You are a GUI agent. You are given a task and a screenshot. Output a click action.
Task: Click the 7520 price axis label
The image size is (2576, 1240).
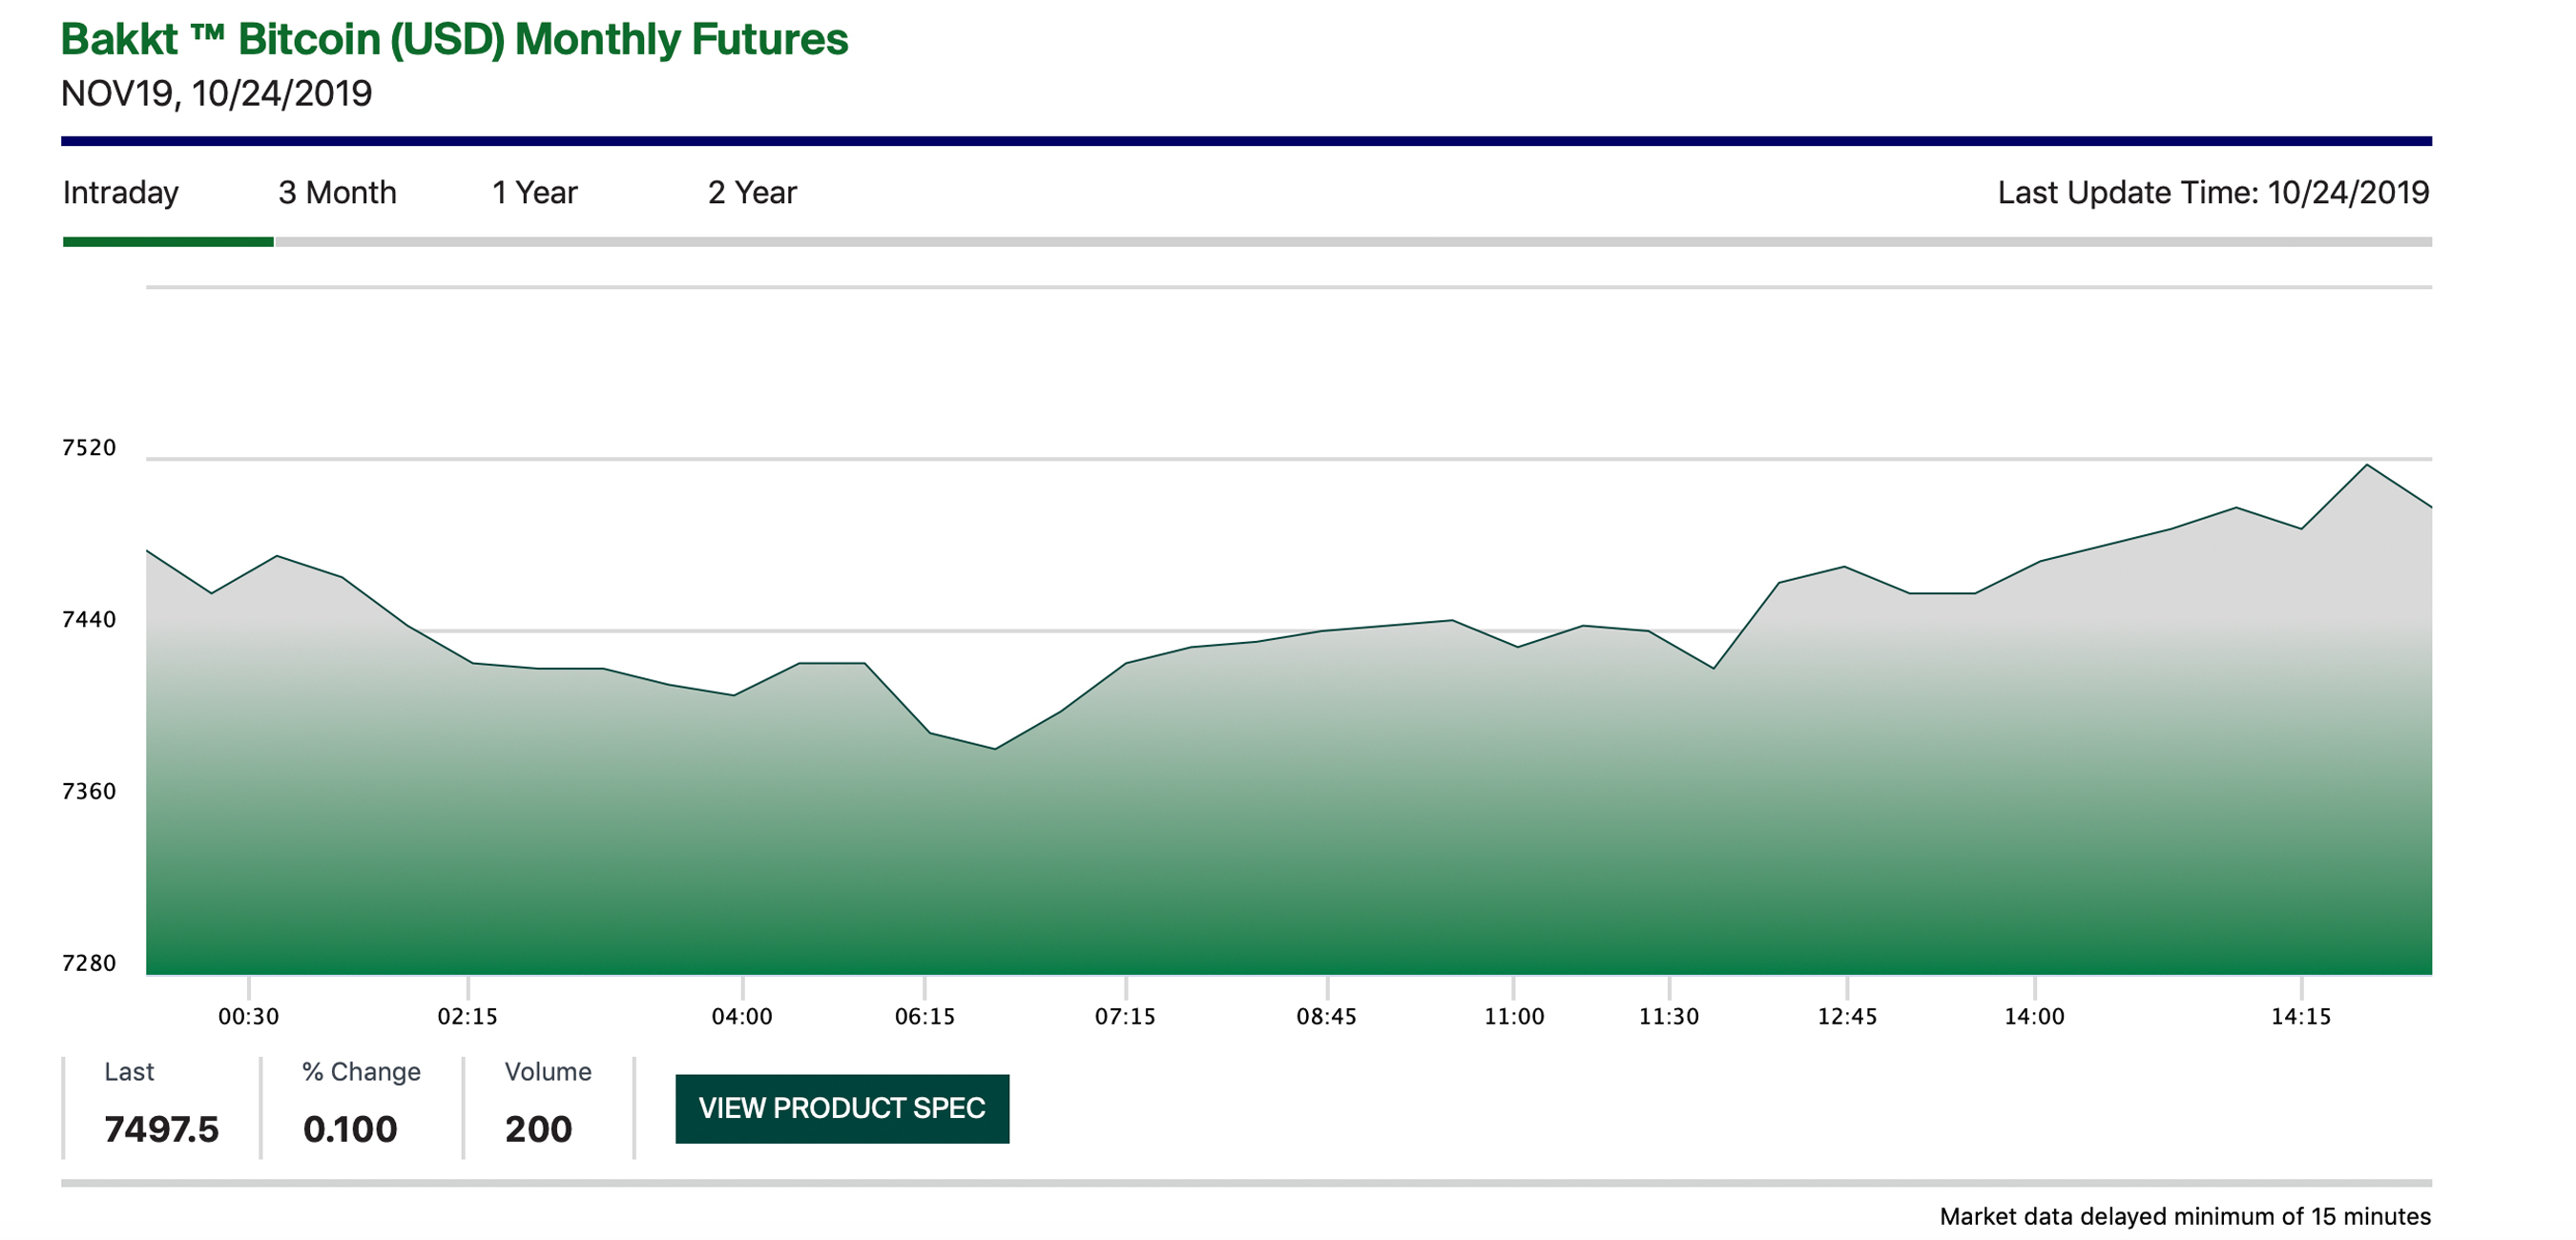(89, 447)
